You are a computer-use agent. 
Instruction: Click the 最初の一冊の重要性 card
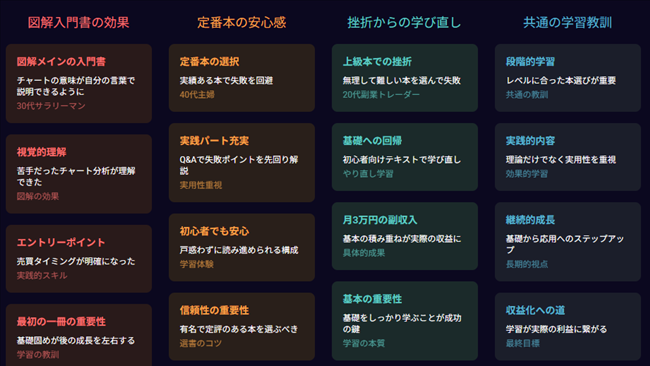(x=79, y=335)
